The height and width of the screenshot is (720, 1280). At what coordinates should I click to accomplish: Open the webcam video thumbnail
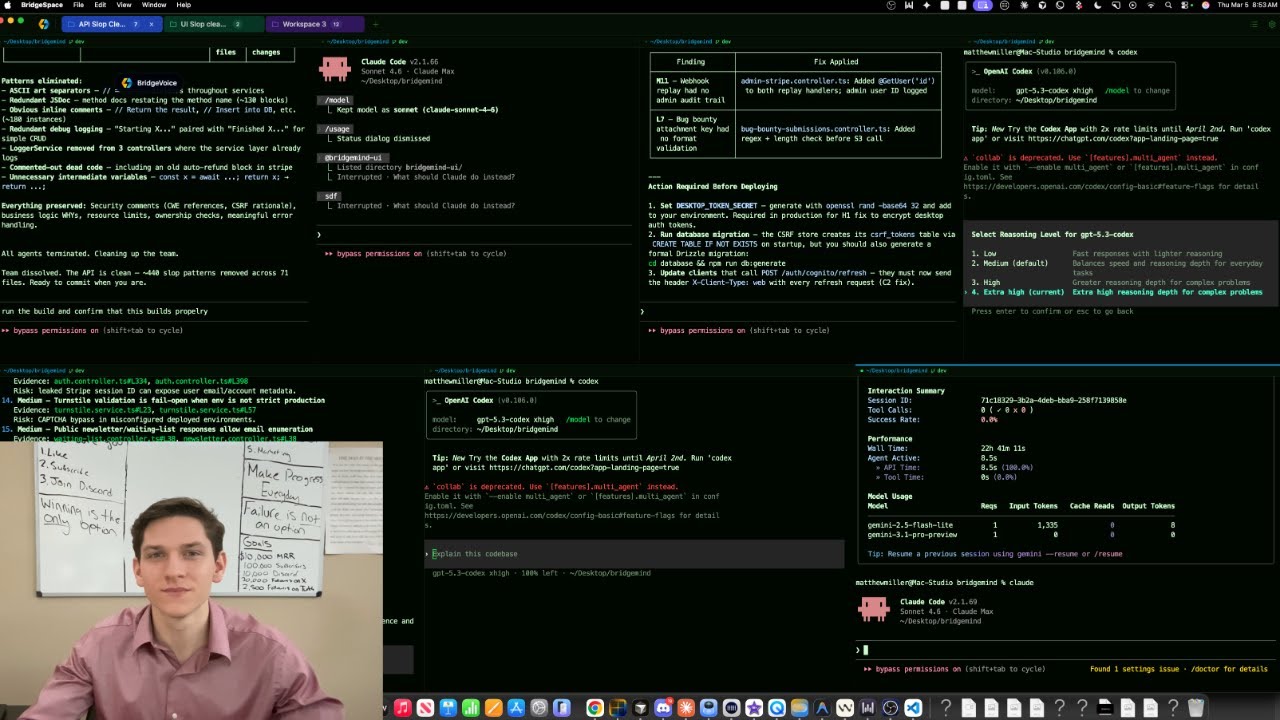tap(191, 580)
